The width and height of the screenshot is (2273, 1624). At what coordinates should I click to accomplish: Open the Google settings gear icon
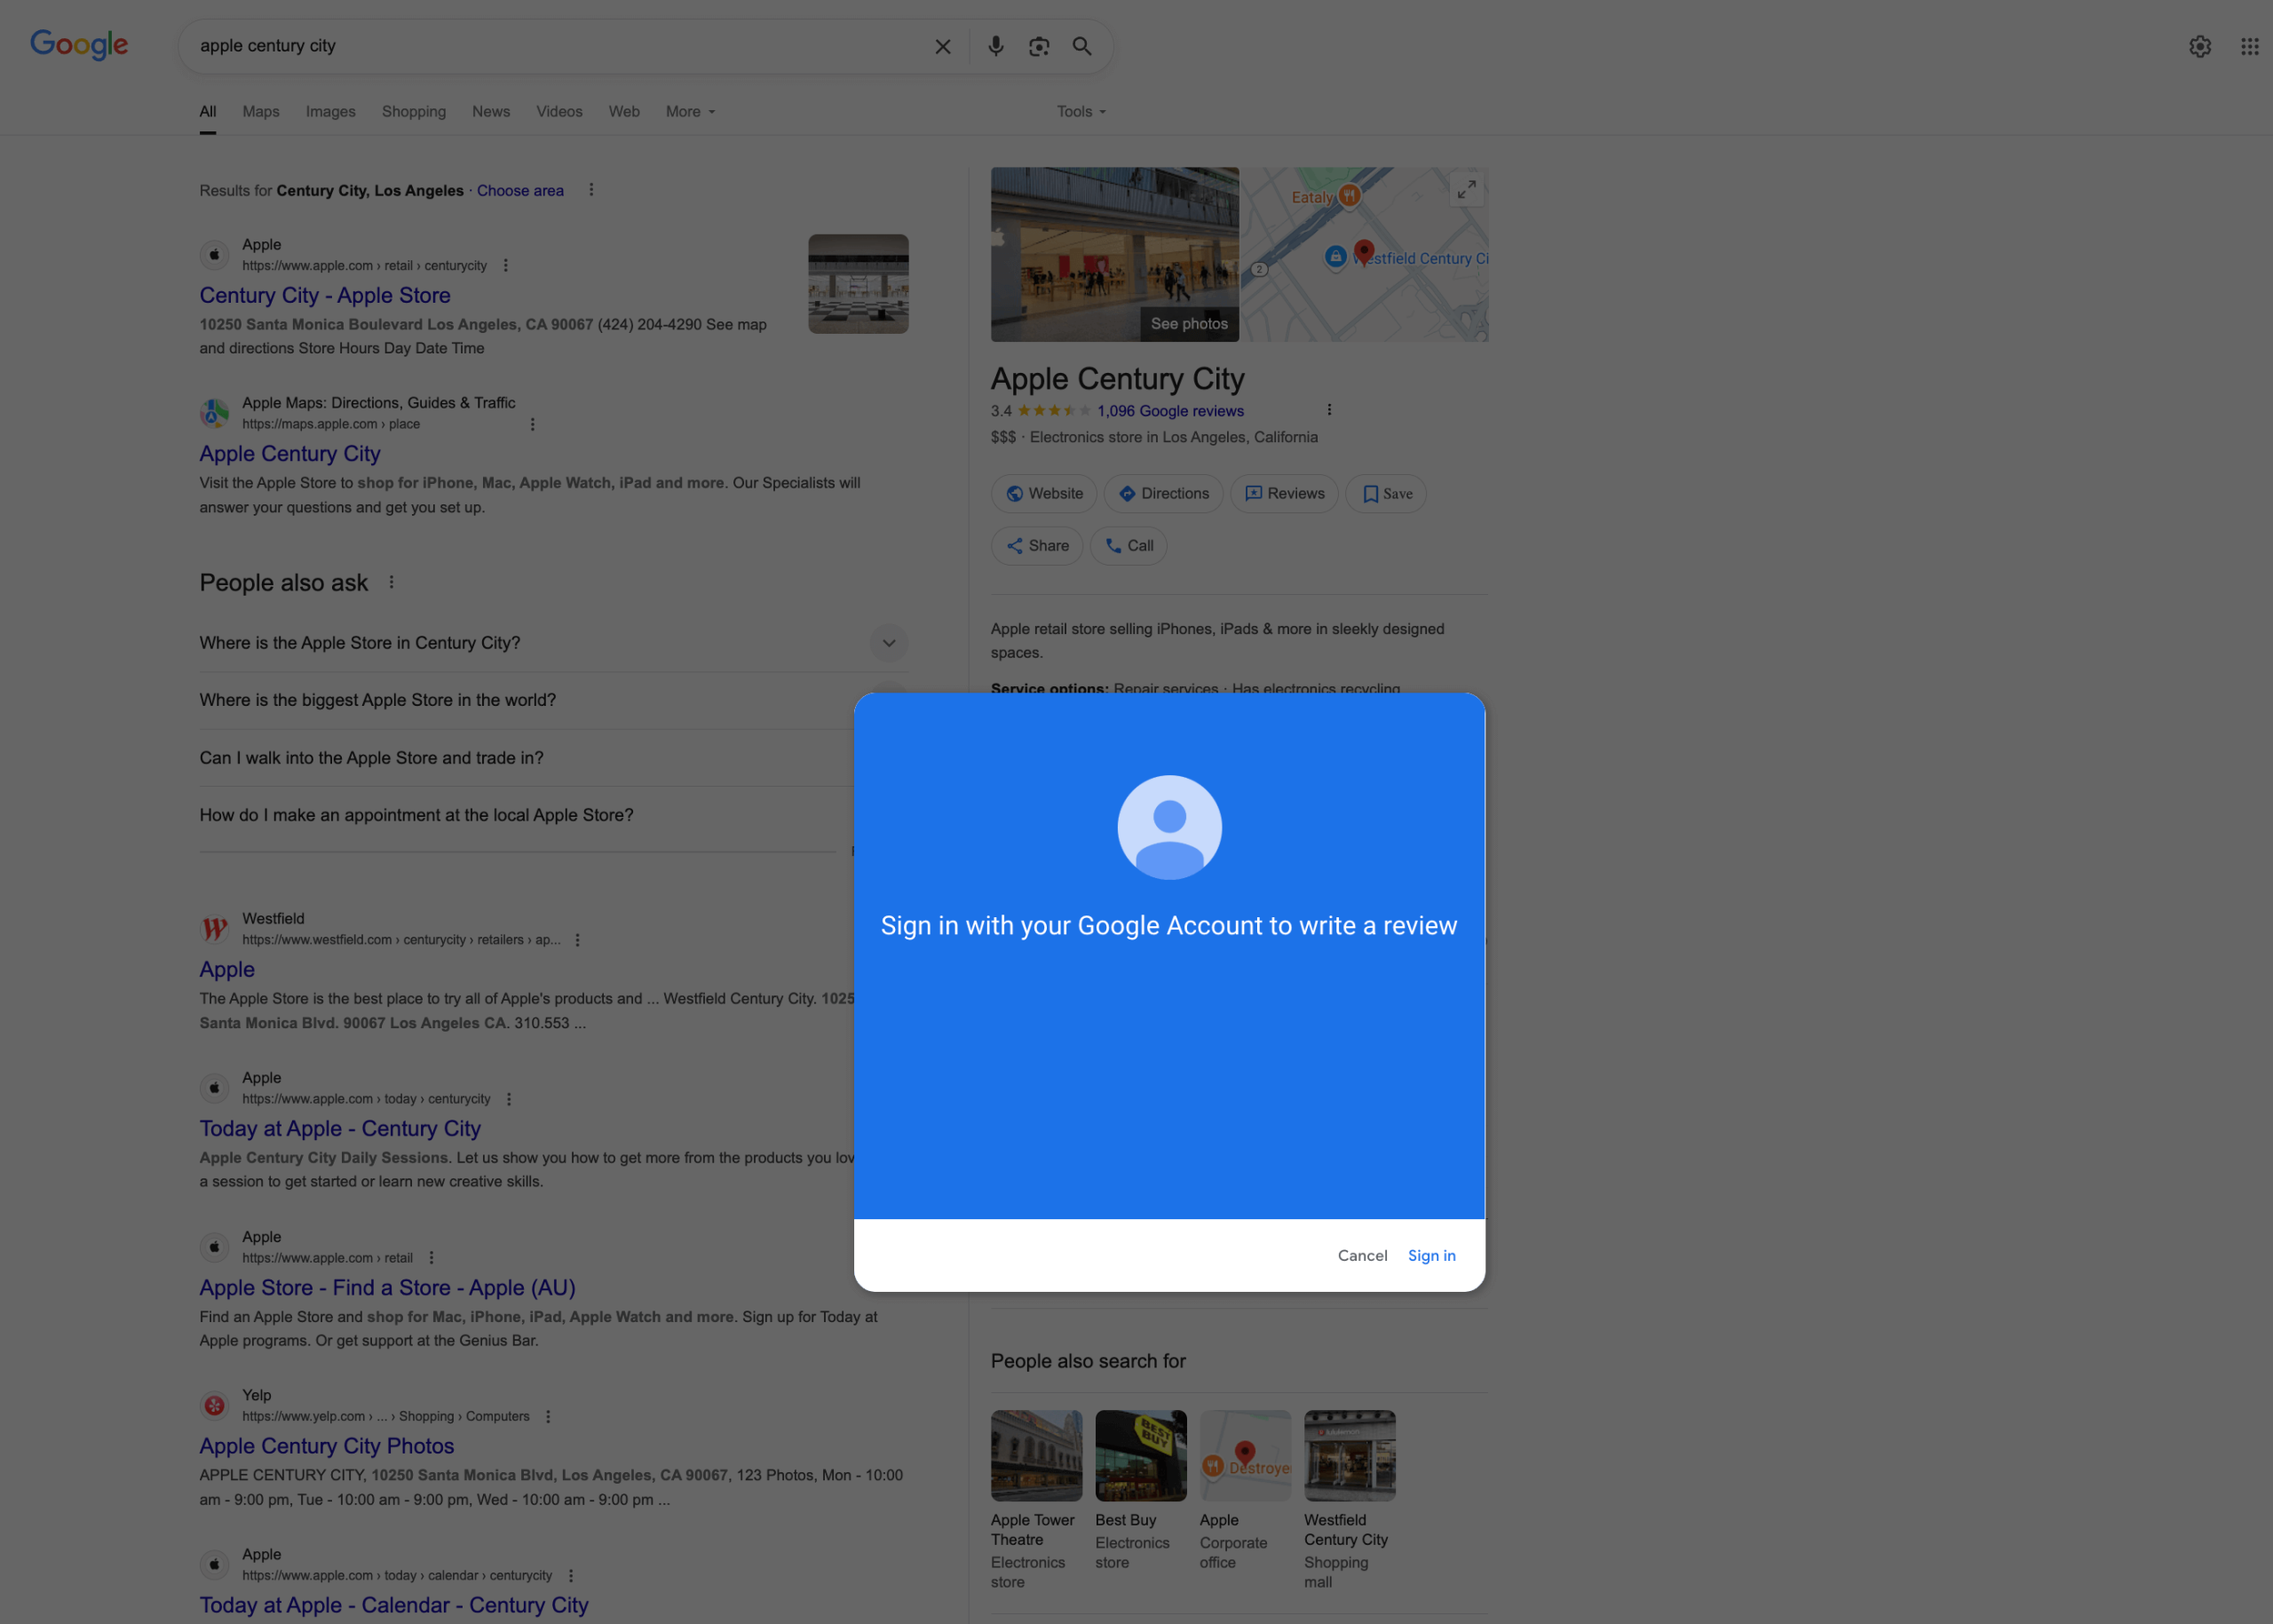pyautogui.click(x=2199, y=46)
